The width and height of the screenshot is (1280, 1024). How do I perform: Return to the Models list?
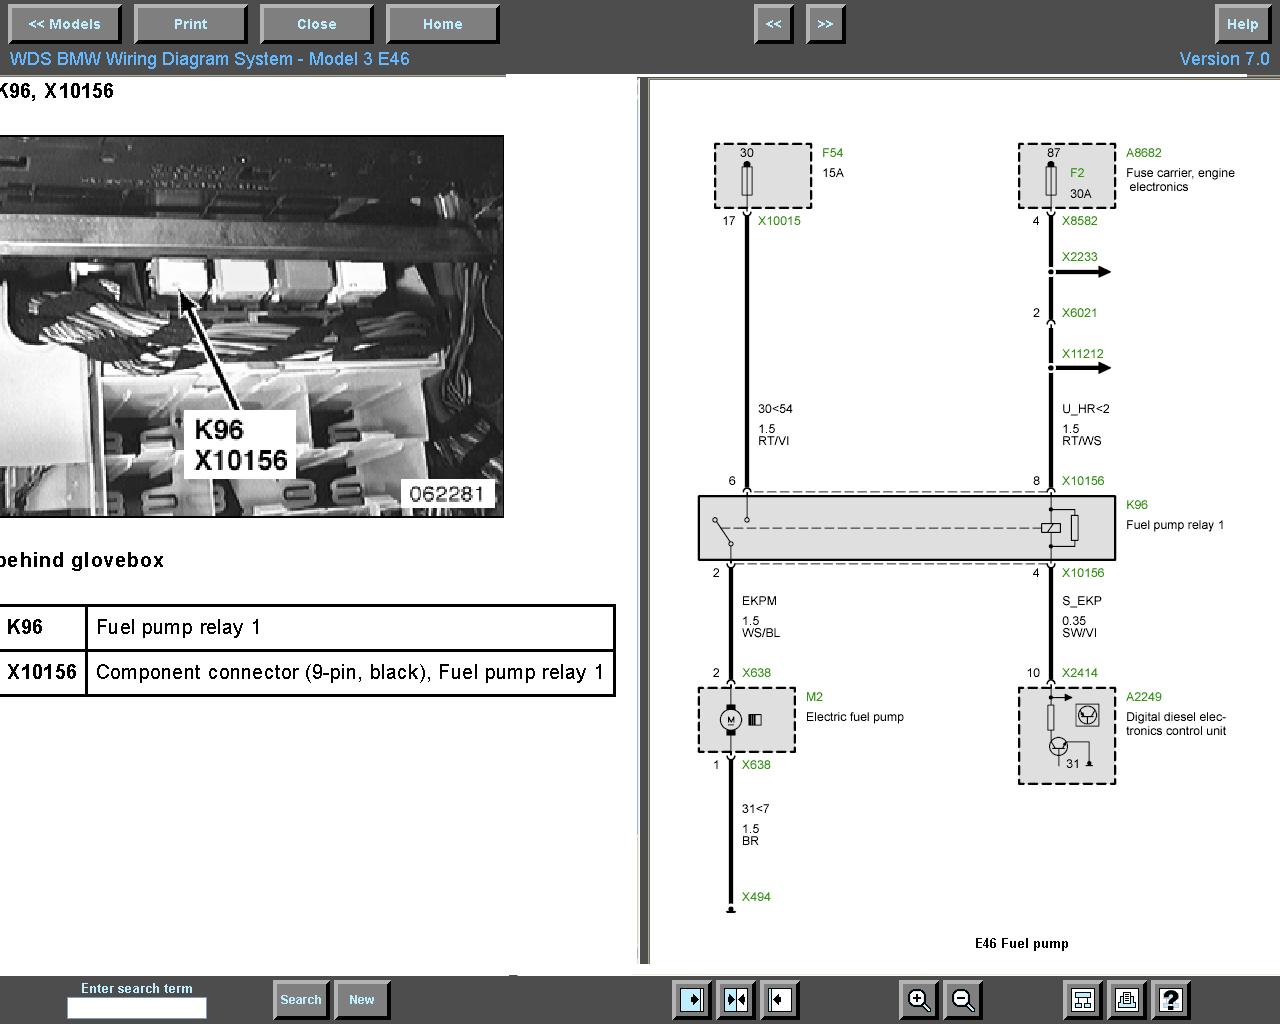pyautogui.click(x=64, y=24)
